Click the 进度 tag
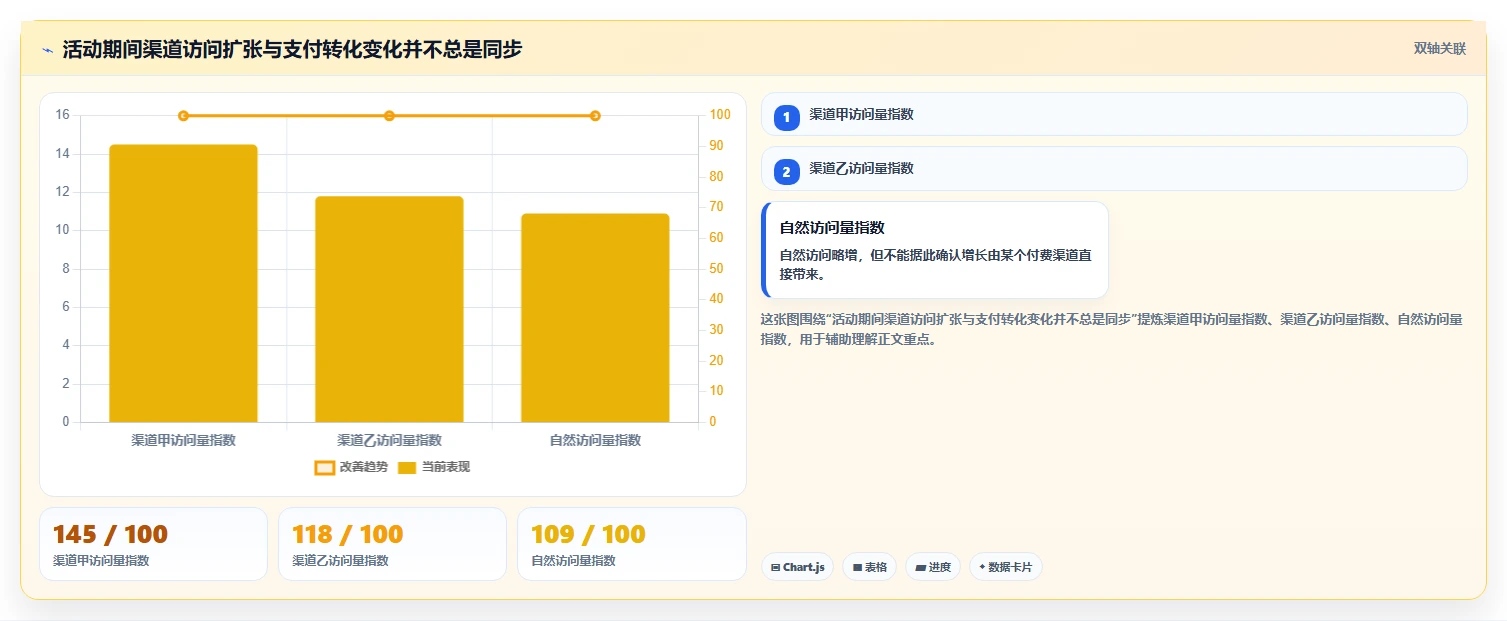The height and width of the screenshot is (621, 1507). tap(932, 567)
